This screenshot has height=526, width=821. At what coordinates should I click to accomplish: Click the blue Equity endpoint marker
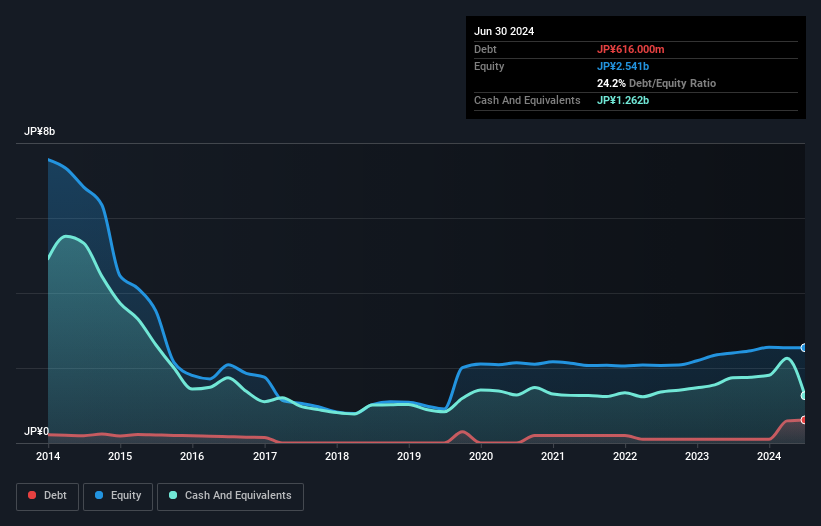(804, 348)
